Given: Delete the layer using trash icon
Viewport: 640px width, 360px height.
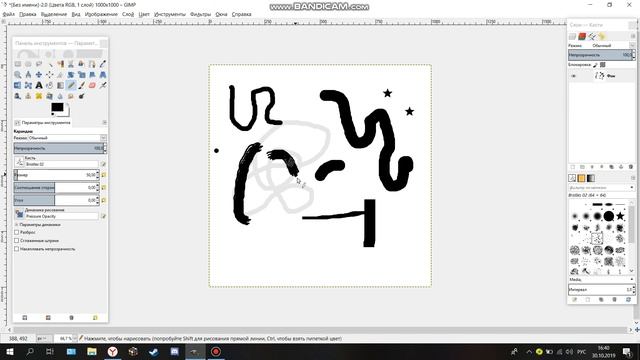Looking at the screenshot, I should (x=631, y=167).
